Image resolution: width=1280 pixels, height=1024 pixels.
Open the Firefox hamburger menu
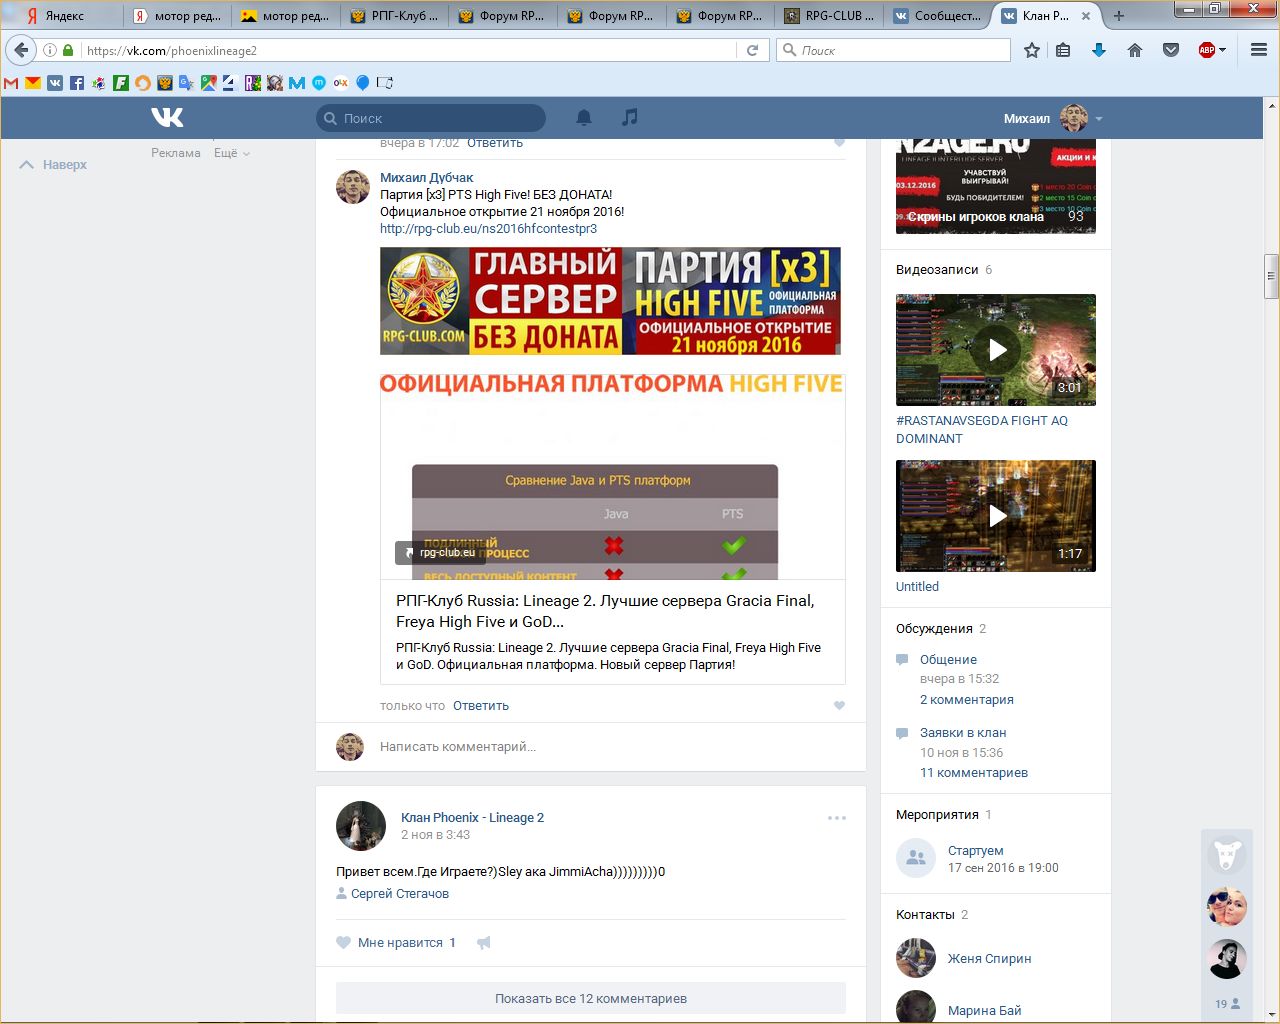[x=1259, y=50]
